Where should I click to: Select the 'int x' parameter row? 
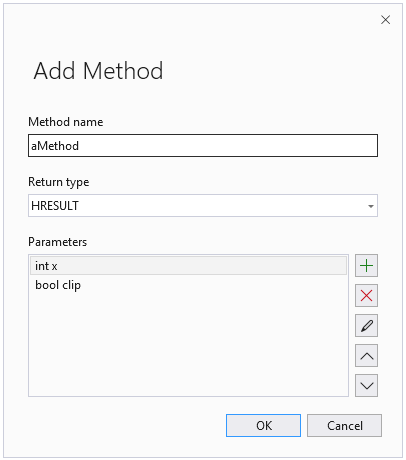(188, 266)
